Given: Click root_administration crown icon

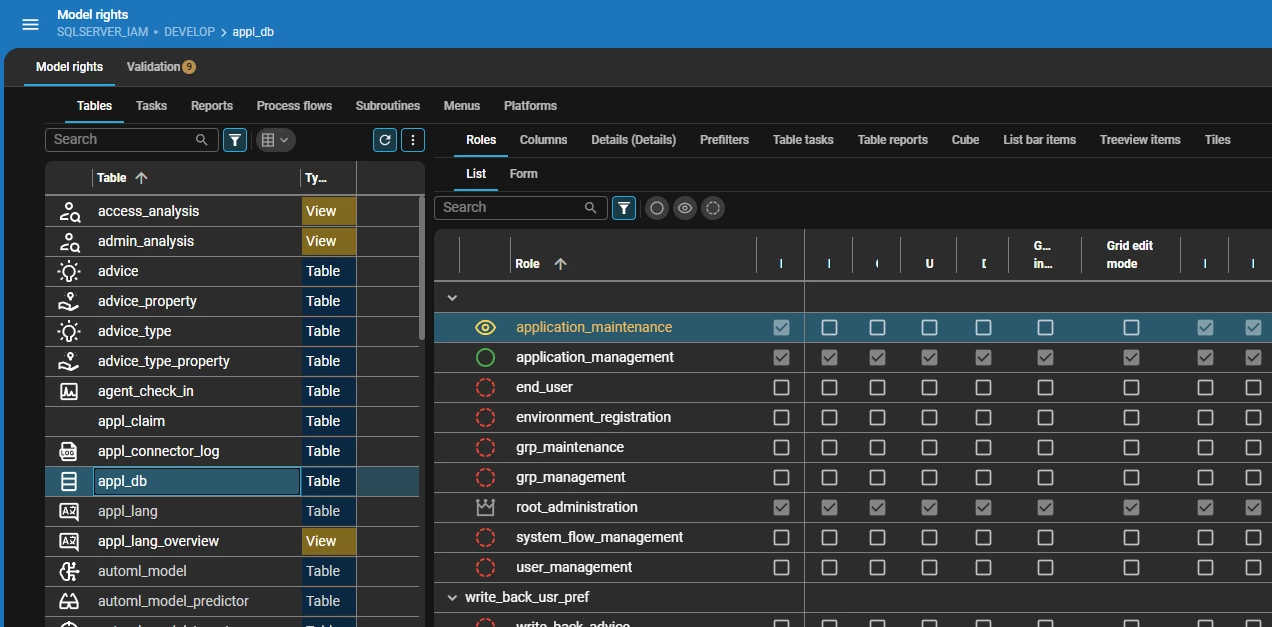Looking at the screenshot, I should (x=485, y=507).
